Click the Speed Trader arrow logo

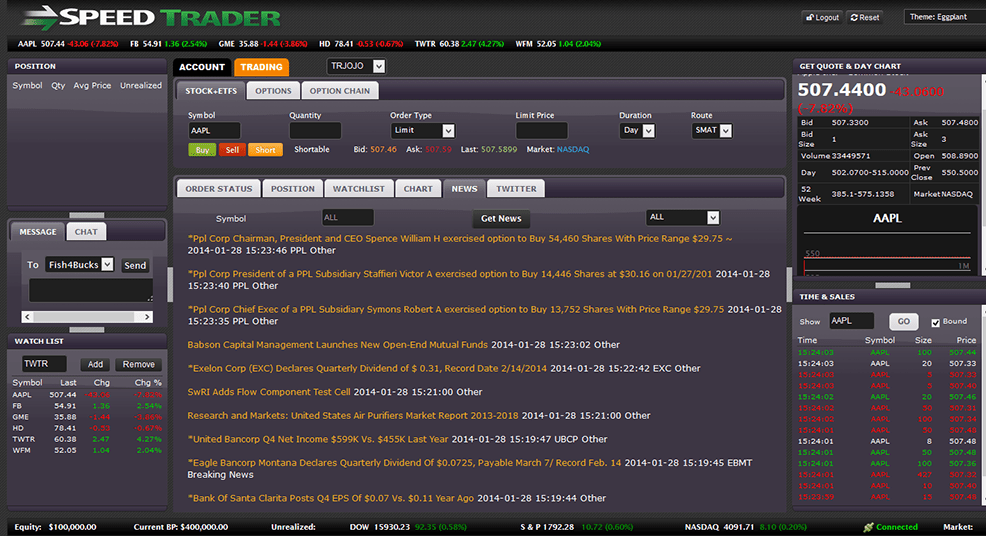[x=41, y=18]
